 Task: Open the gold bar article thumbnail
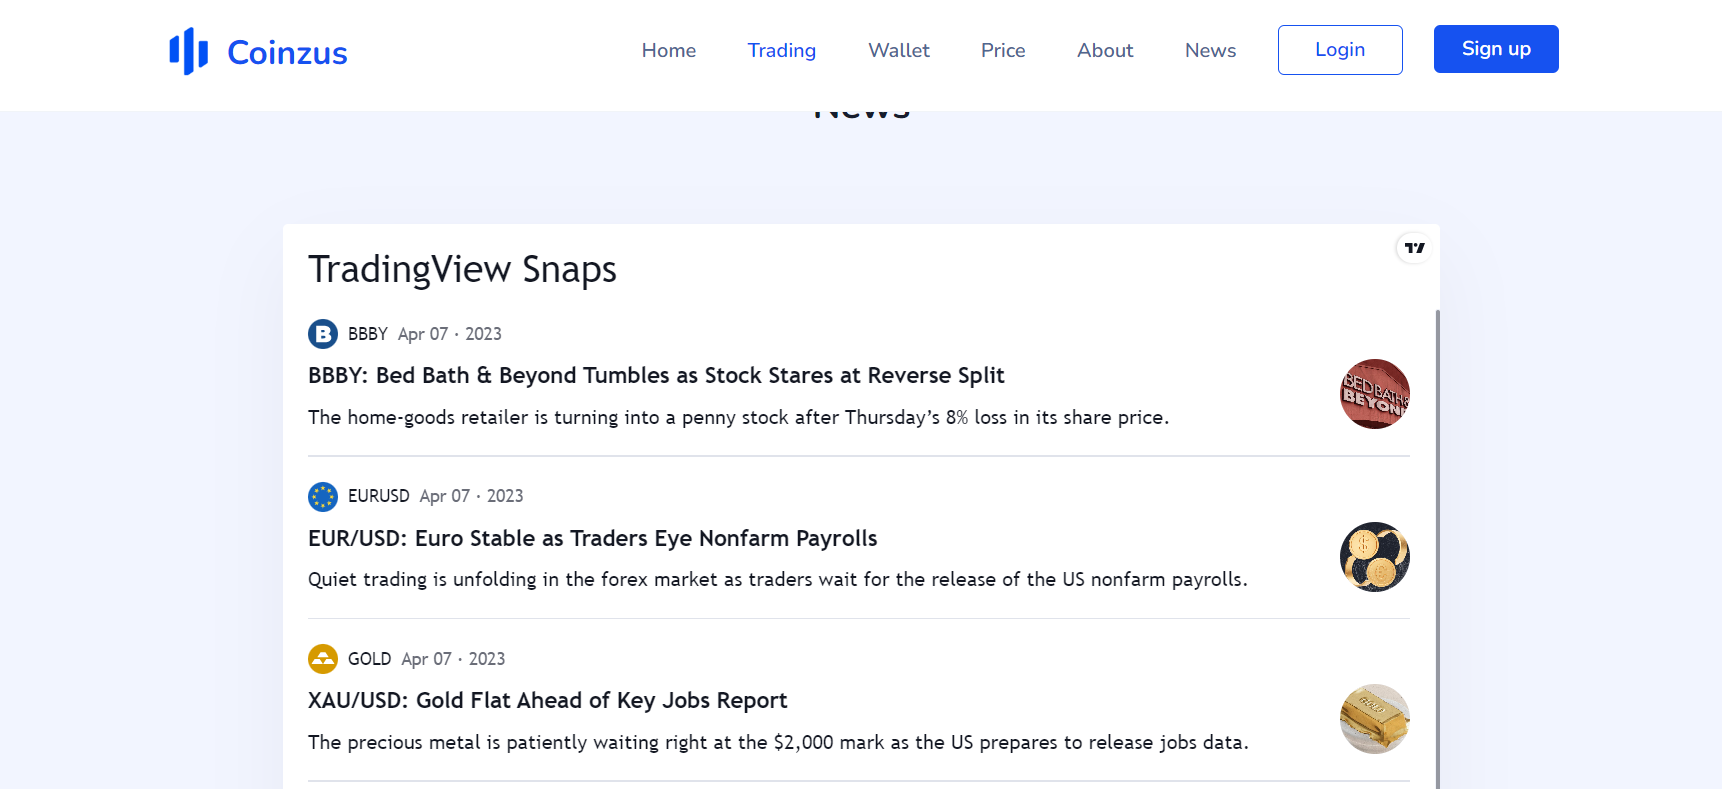[x=1374, y=719]
